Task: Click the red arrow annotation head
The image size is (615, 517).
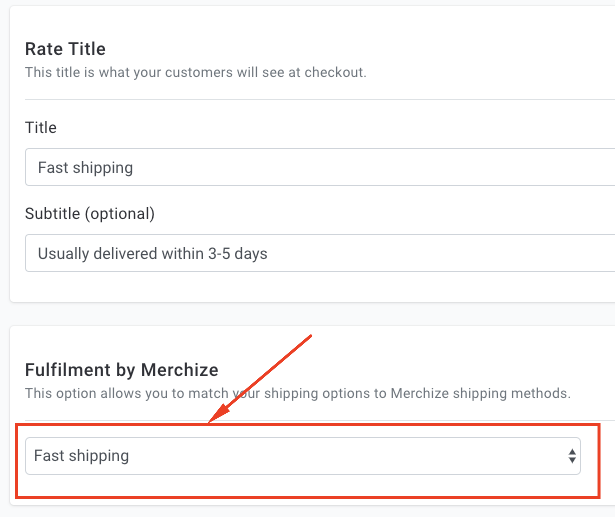Action: [218, 415]
